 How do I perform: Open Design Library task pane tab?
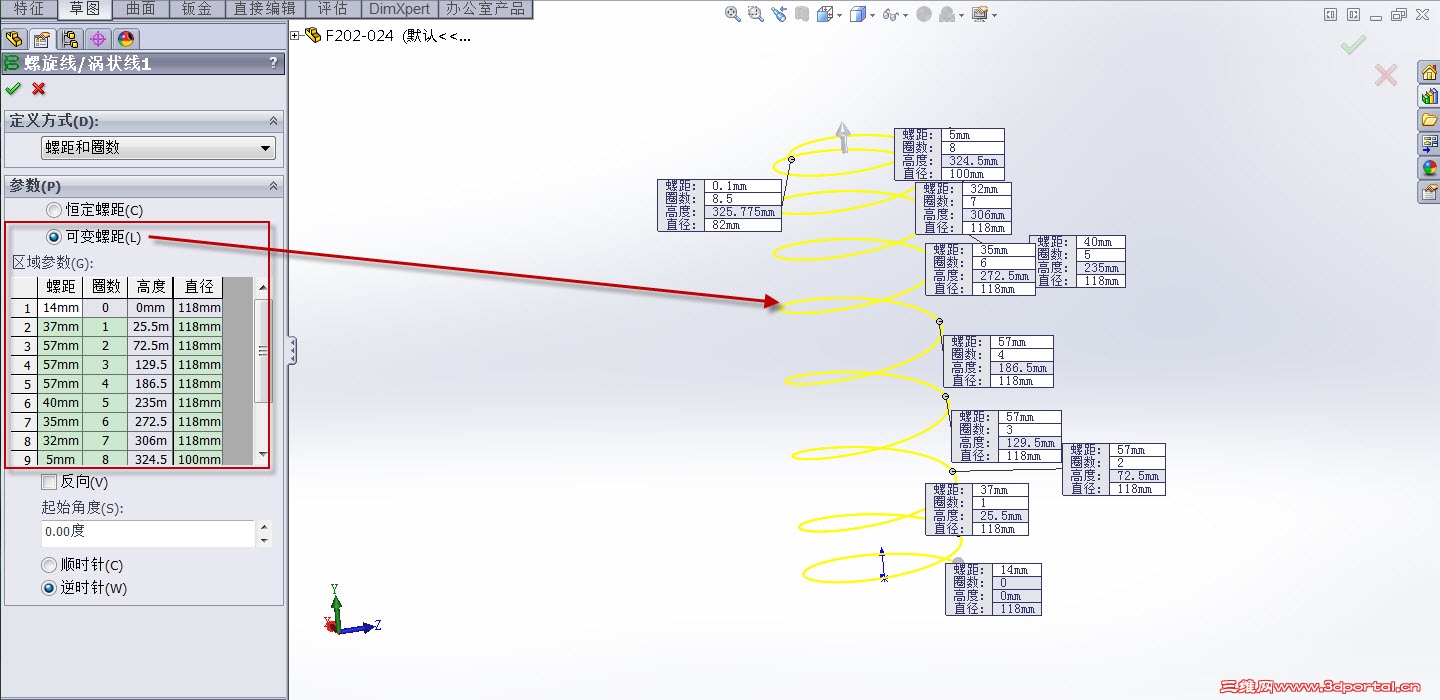pos(1429,96)
